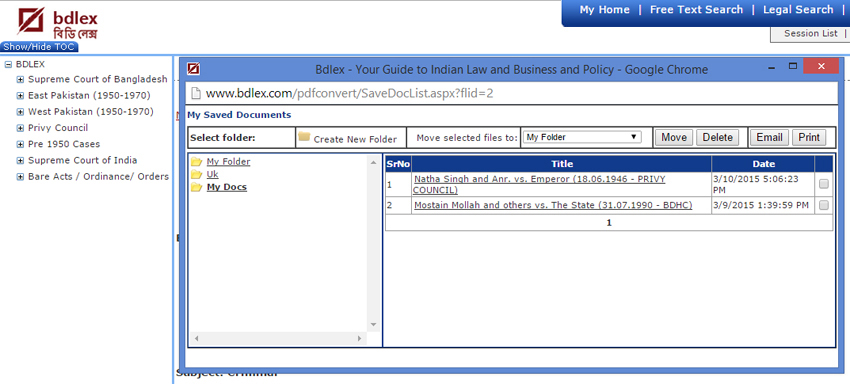This screenshot has width=850, height=384.
Task: Collapse the BDLEX root tree node
Action: pyautogui.click(x=8, y=64)
